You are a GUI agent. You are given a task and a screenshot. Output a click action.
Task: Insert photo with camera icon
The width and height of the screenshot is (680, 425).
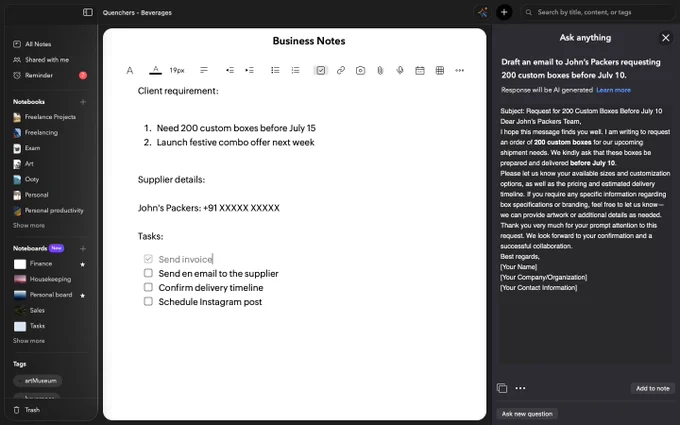360,70
